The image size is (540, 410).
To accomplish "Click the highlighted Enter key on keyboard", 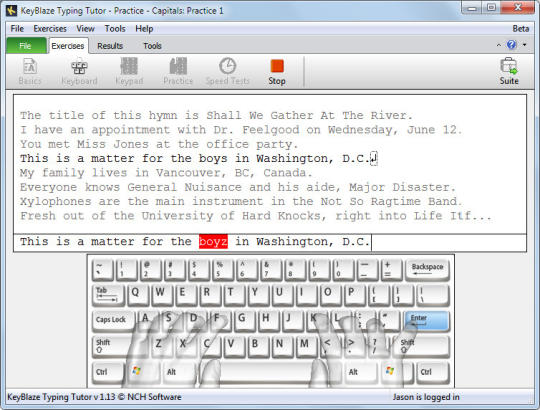I will pyautogui.click(x=426, y=322).
